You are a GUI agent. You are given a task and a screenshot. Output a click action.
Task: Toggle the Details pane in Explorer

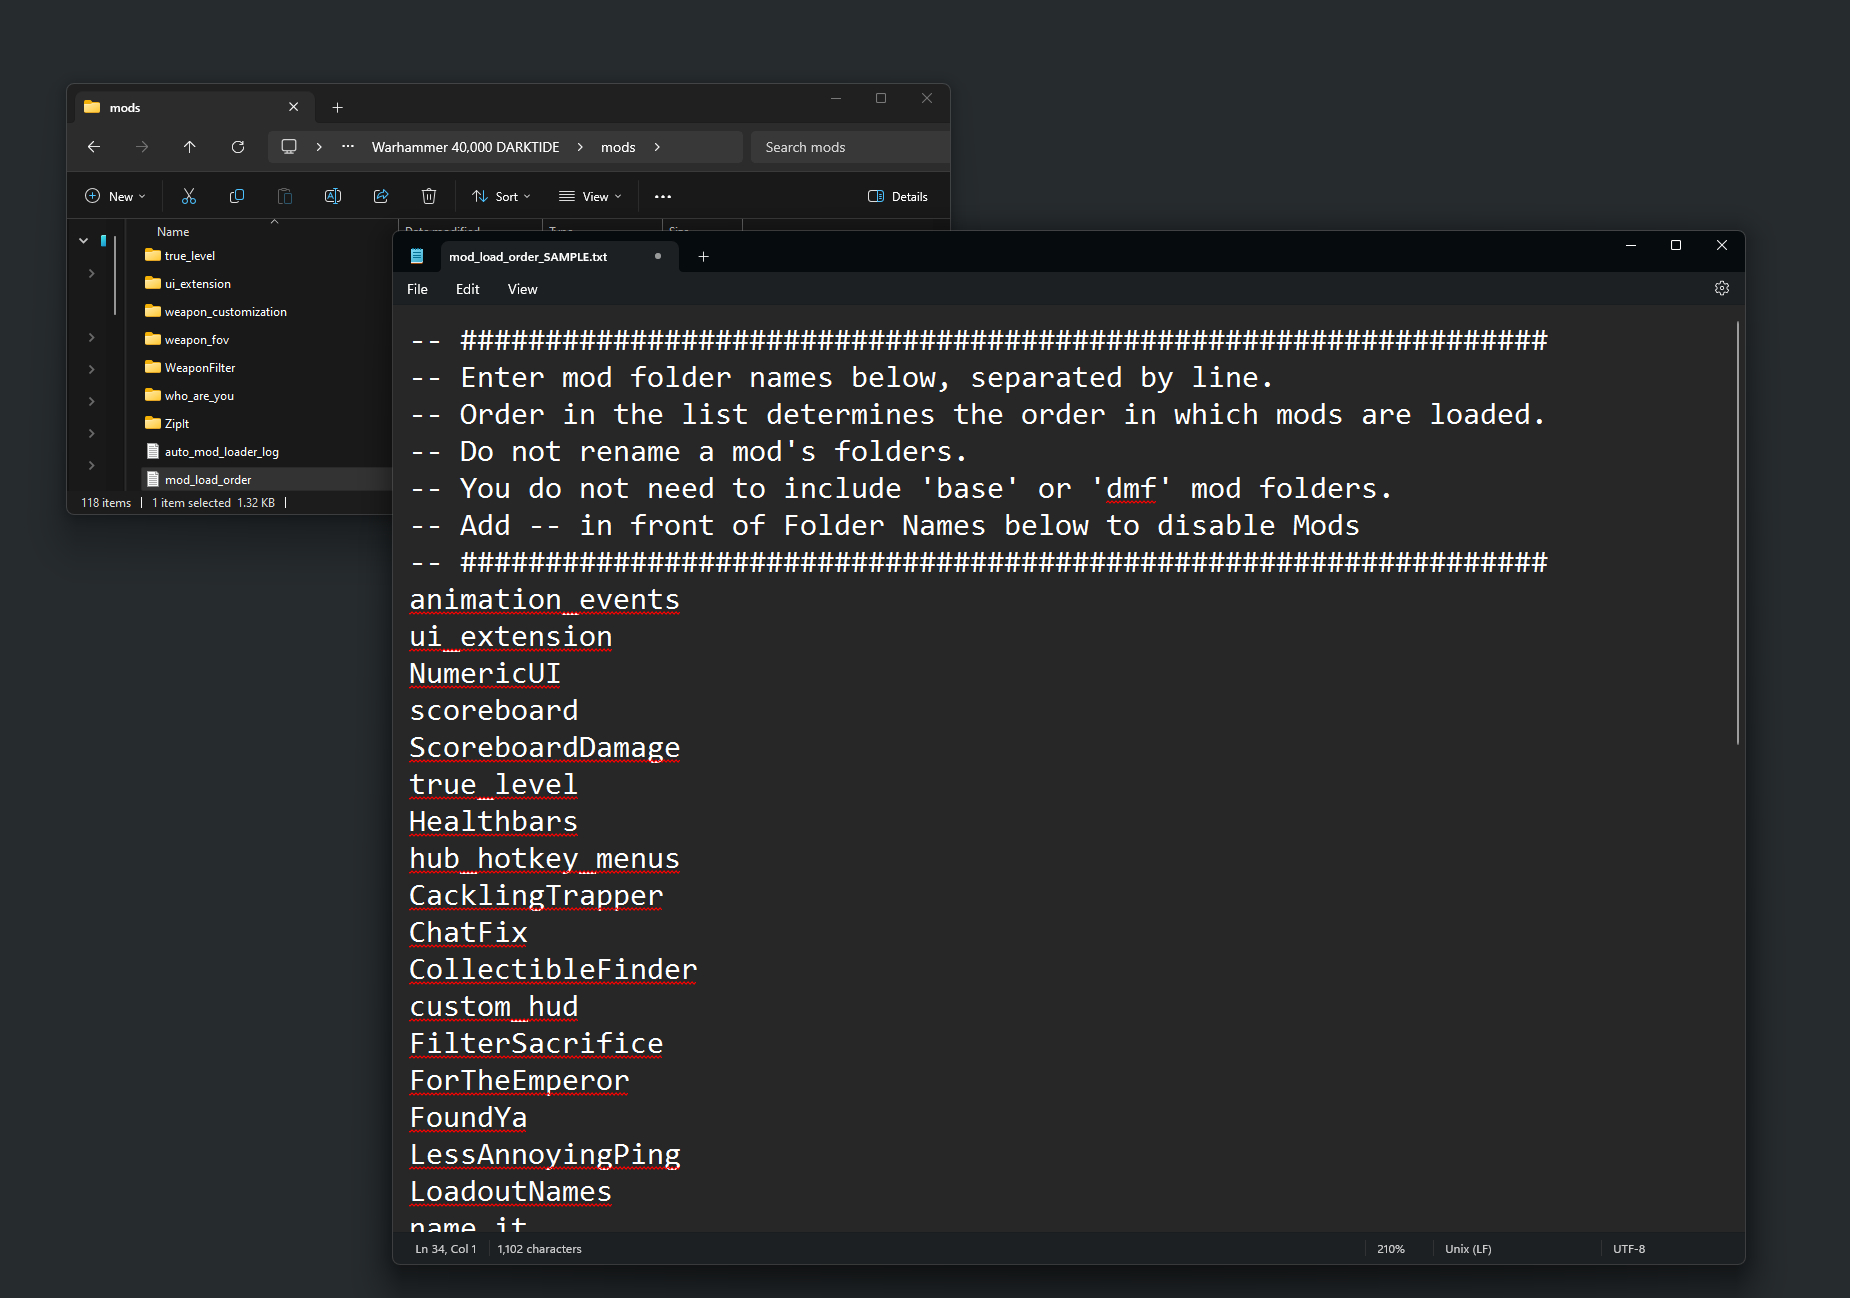point(898,197)
